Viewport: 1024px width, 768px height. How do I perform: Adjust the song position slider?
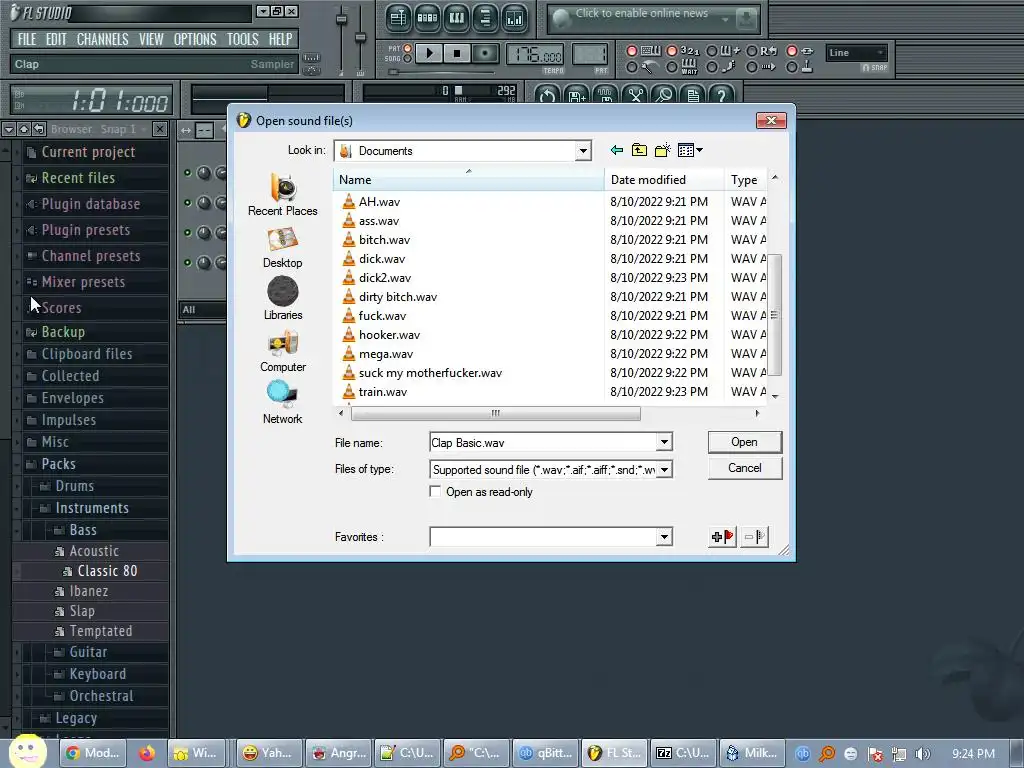tap(441, 72)
